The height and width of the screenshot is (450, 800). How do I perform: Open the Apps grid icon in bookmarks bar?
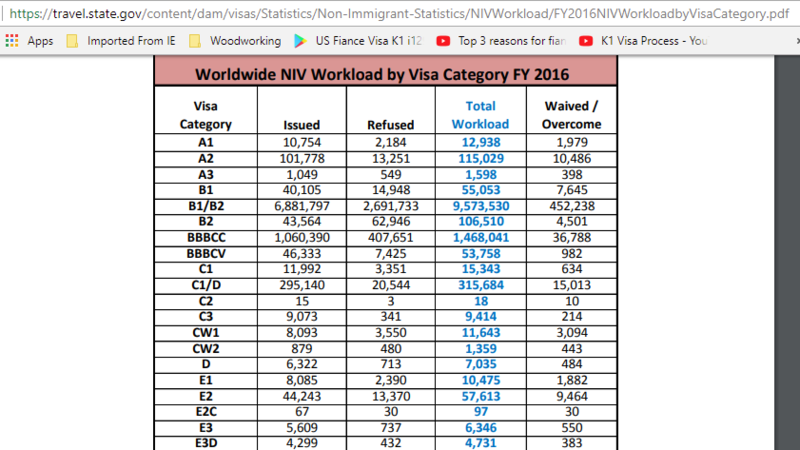13,42
